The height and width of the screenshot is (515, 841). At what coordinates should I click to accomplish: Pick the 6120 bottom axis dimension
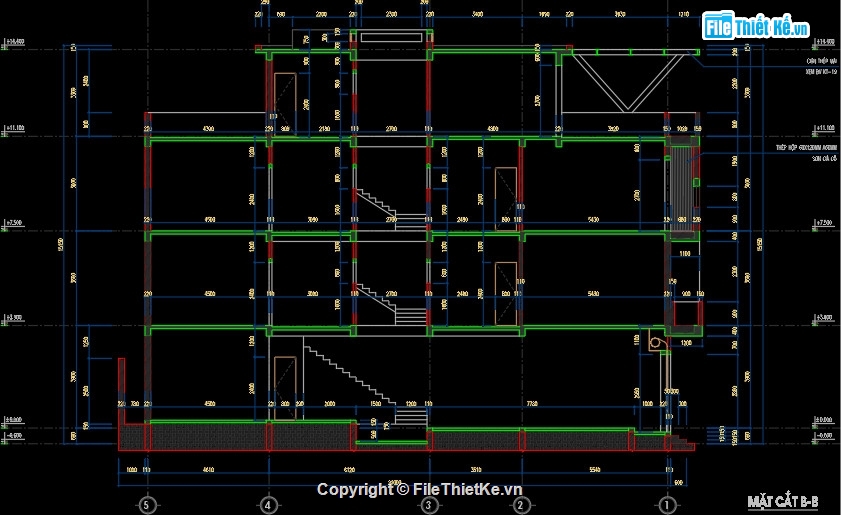pyautogui.click(x=349, y=470)
